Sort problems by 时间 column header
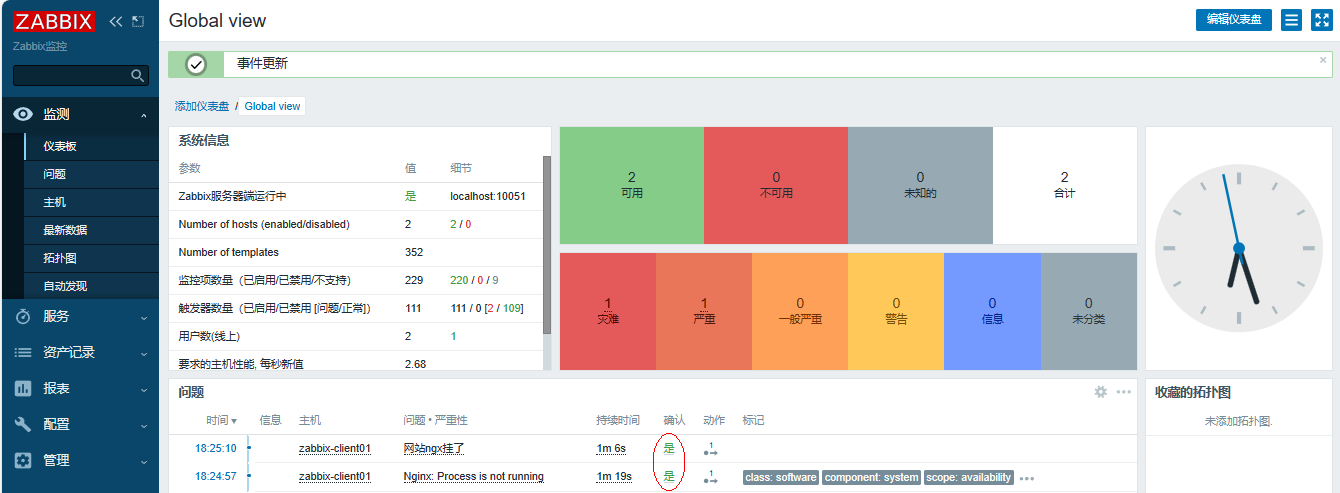Viewport: 1340px width, 493px height. coord(220,420)
